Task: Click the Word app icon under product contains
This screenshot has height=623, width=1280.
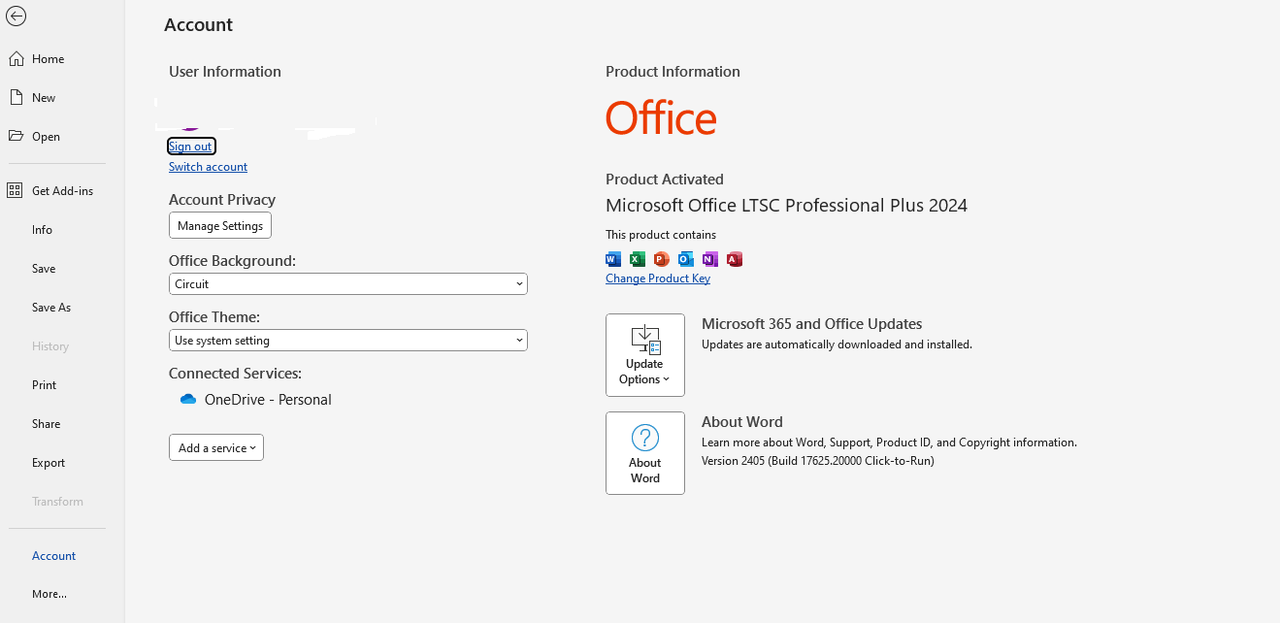Action: [613, 259]
